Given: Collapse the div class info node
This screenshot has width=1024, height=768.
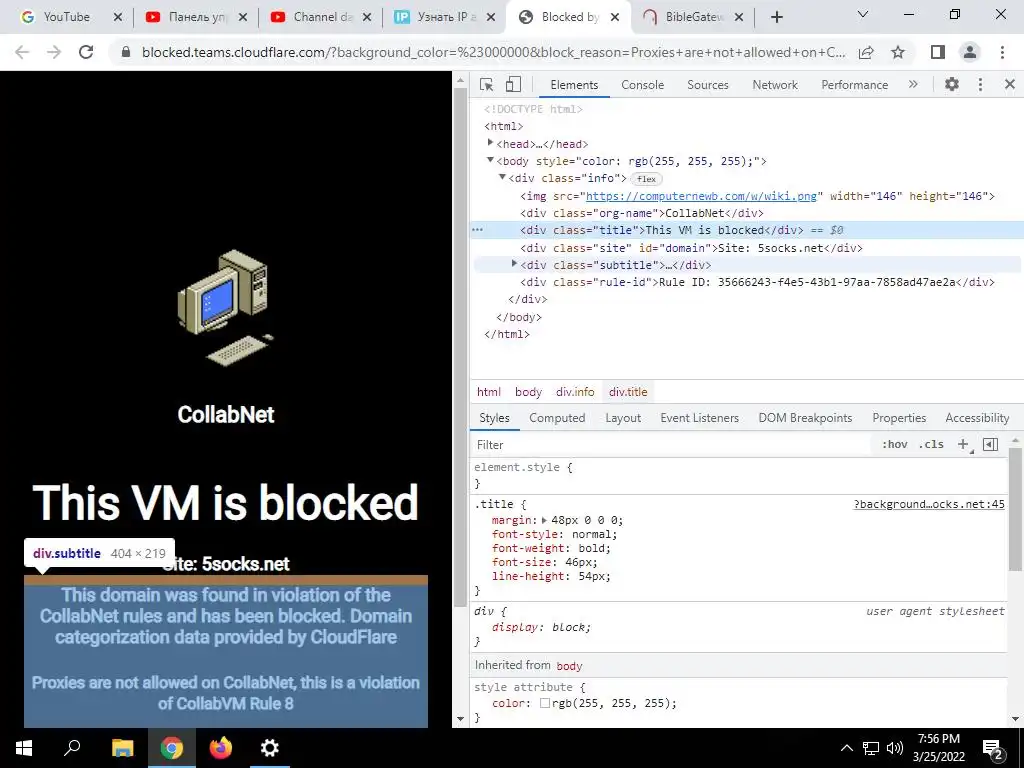Looking at the screenshot, I should tap(502, 177).
